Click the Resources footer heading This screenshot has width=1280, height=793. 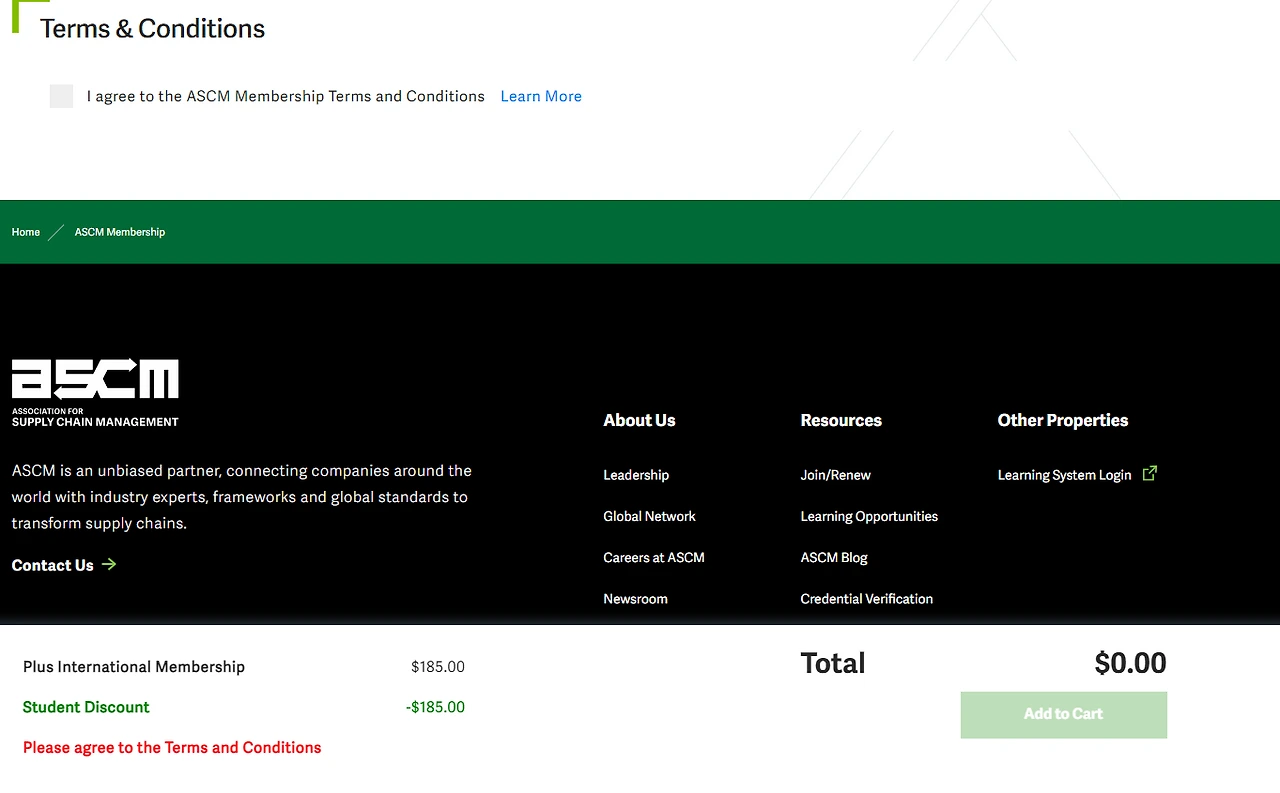click(x=841, y=420)
